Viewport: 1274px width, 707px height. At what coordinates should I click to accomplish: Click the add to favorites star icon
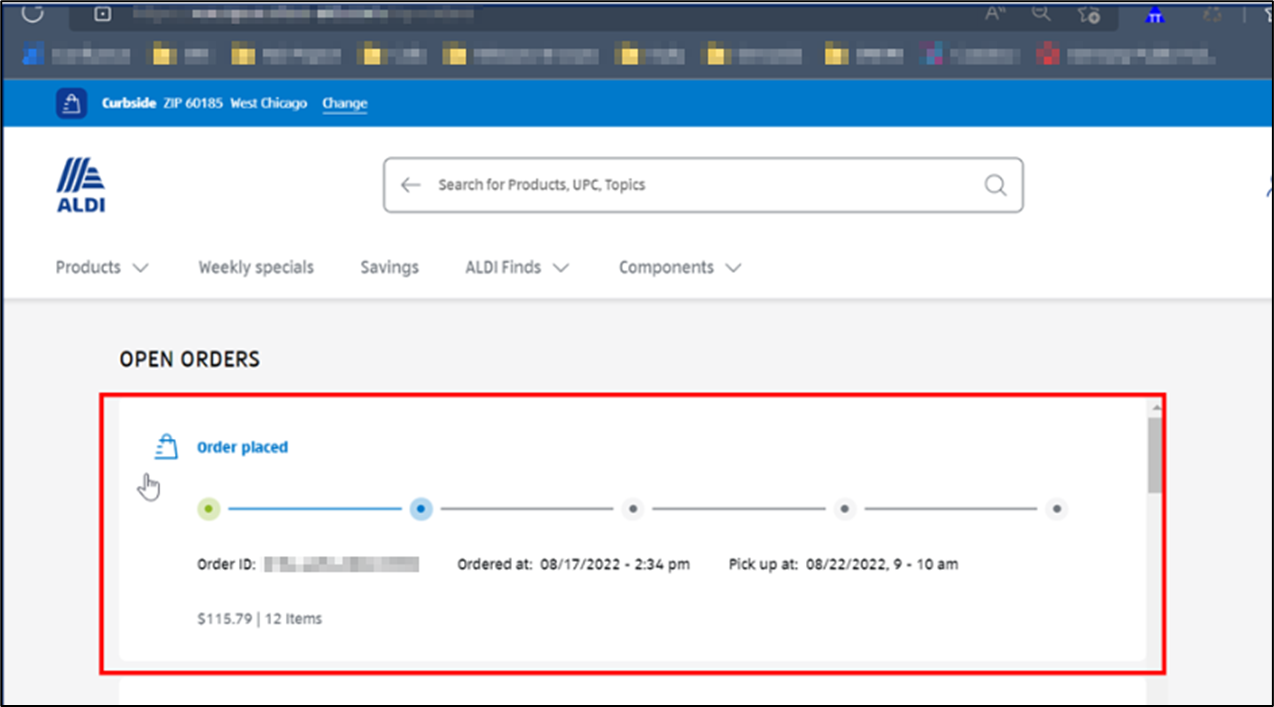tap(1090, 14)
